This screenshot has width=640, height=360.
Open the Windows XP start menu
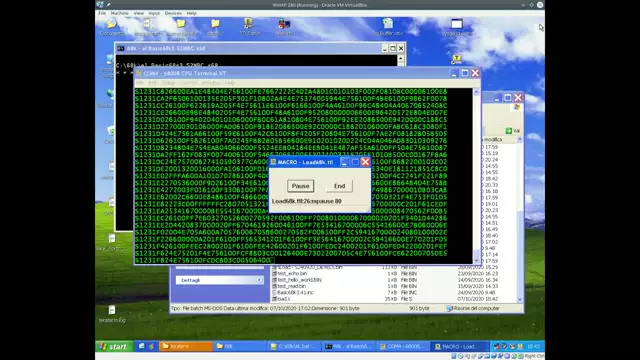(114, 347)
